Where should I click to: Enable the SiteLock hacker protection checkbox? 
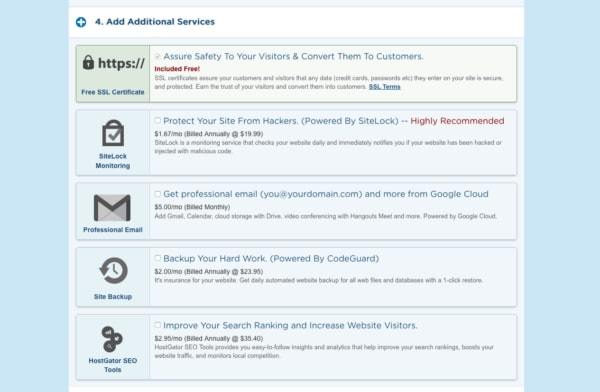tap(158, 121)
